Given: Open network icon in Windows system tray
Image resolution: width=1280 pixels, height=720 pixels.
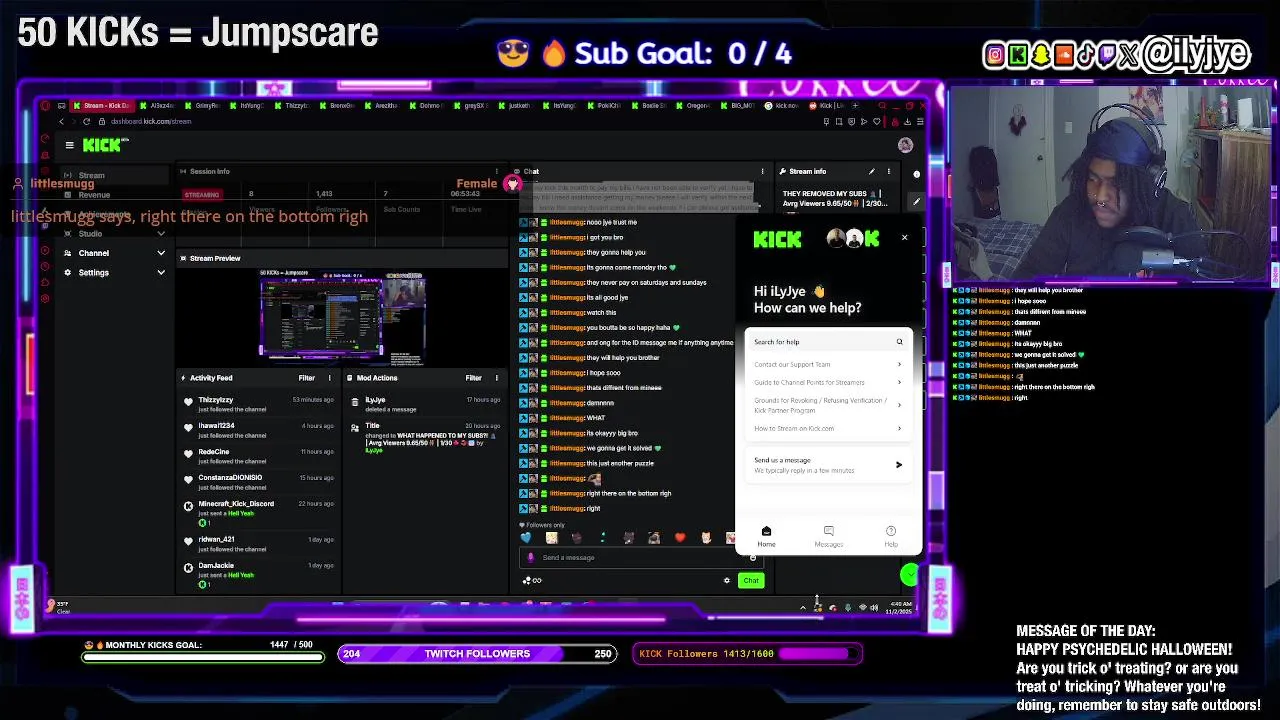Looking at the screenshot, I should coord(863,607).
